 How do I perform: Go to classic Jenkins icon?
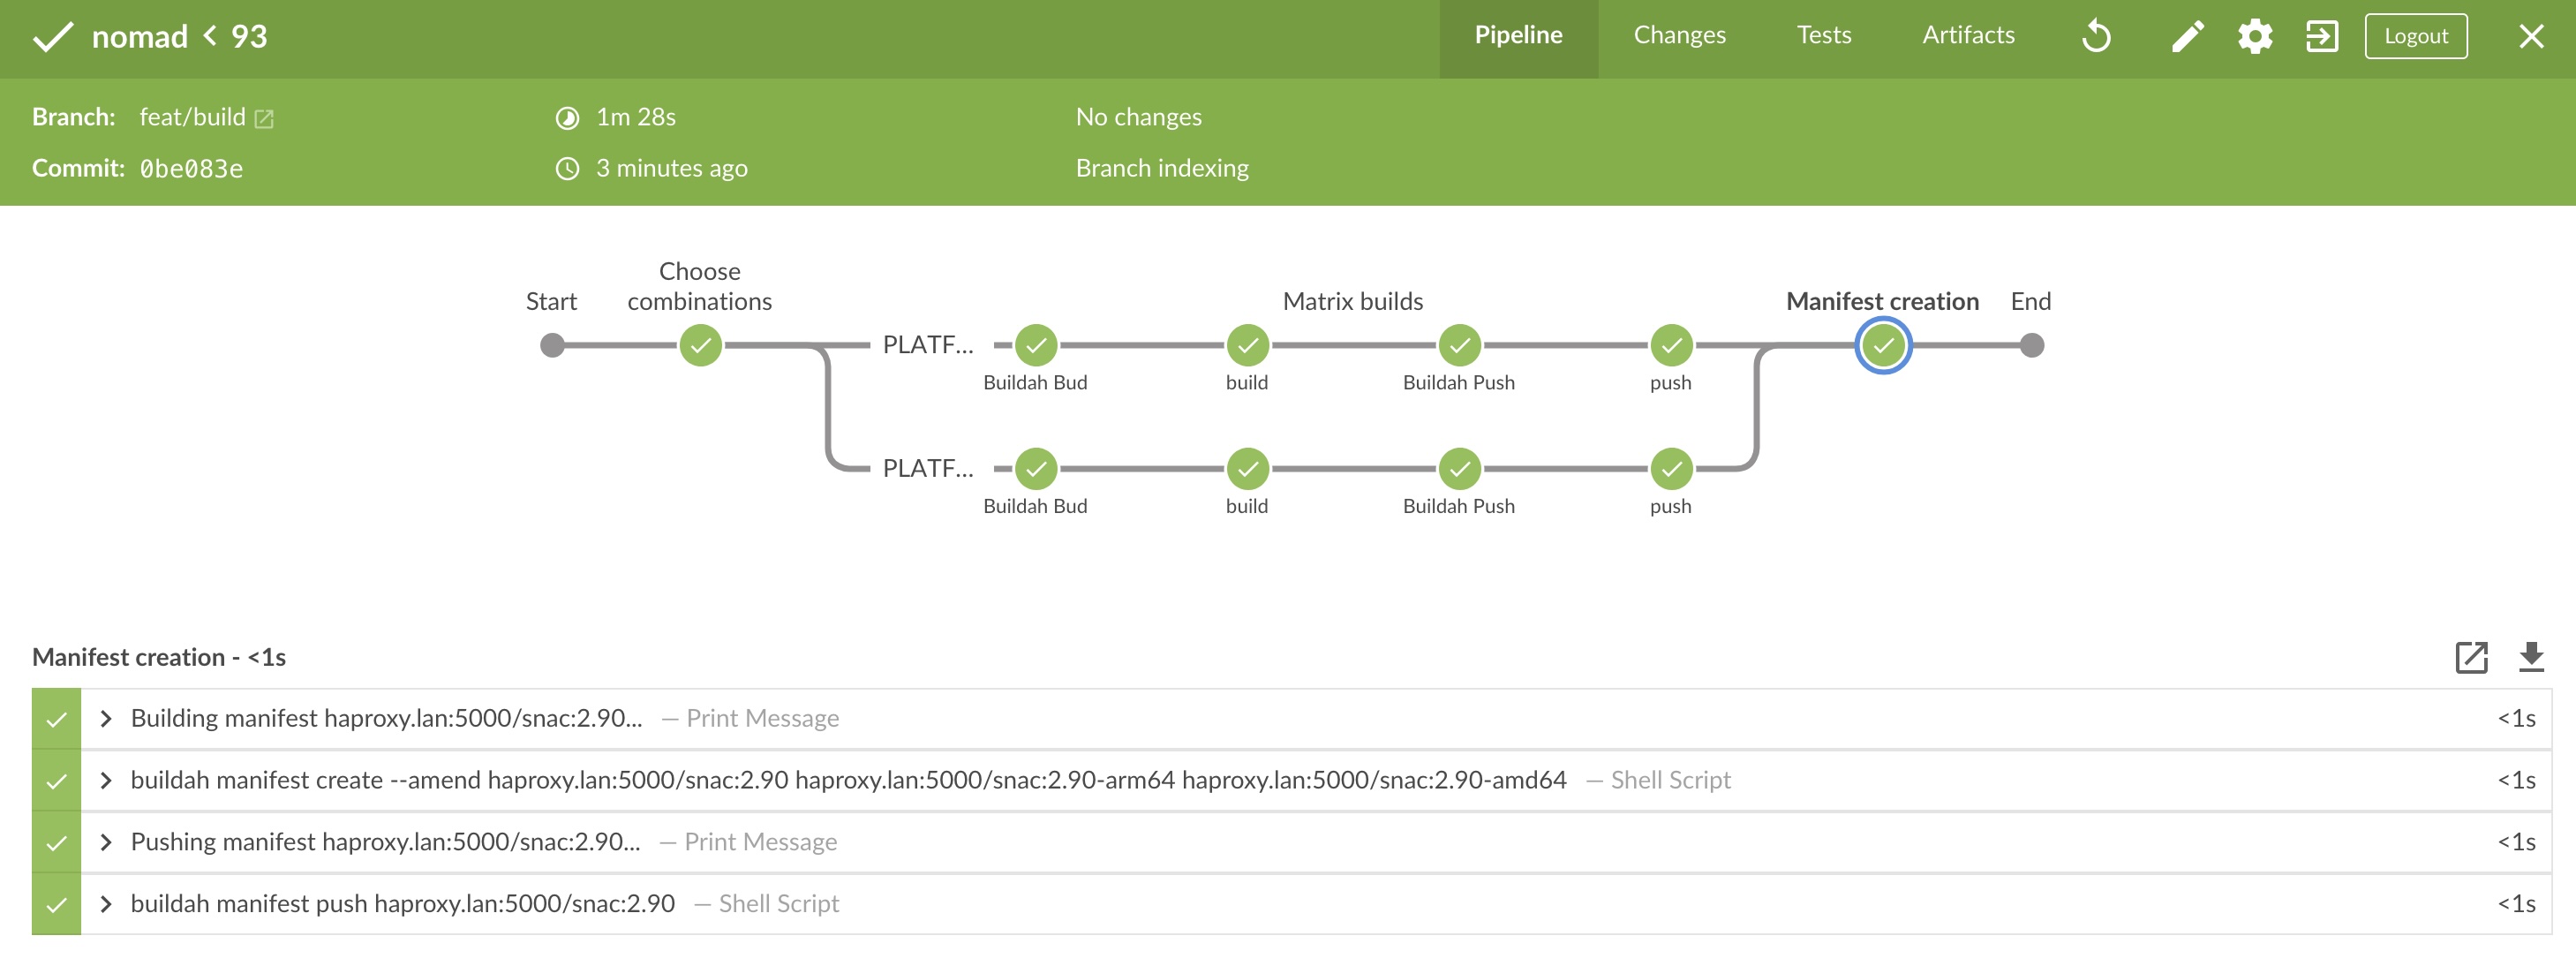[x=2321, y=37]
